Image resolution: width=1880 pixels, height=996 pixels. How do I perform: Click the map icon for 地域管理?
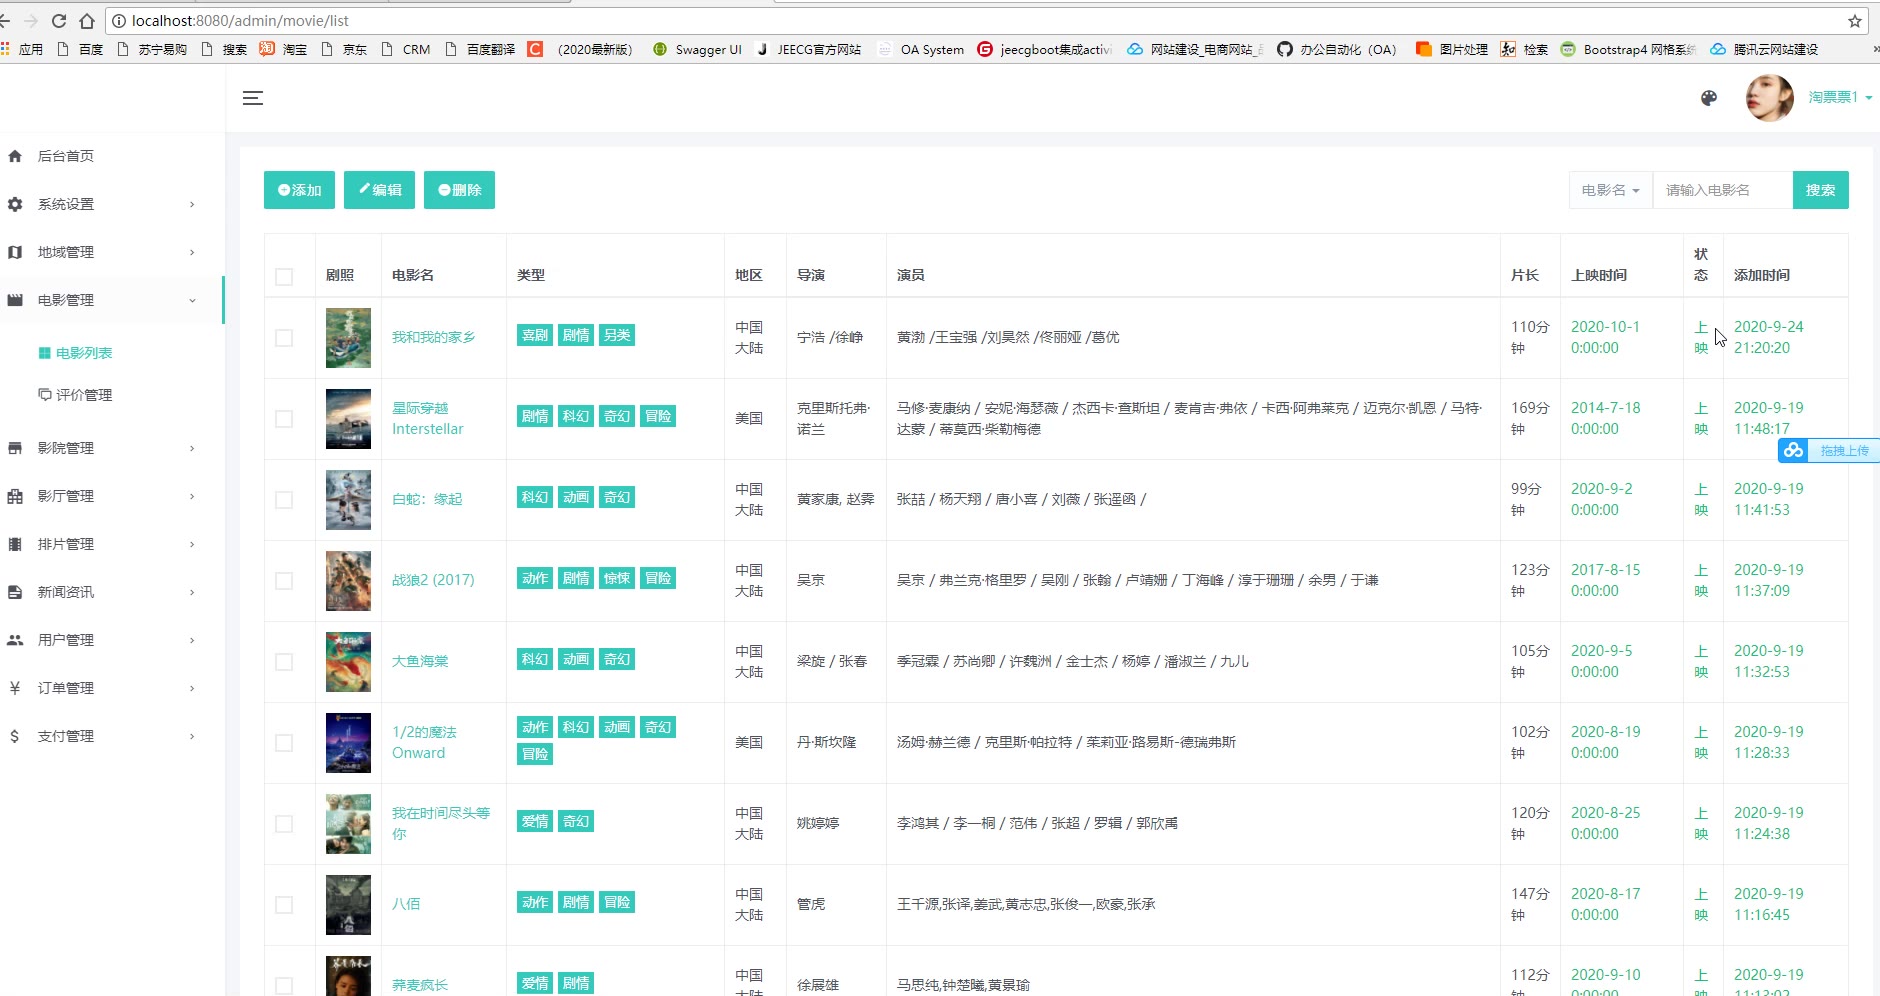[15, 252]
